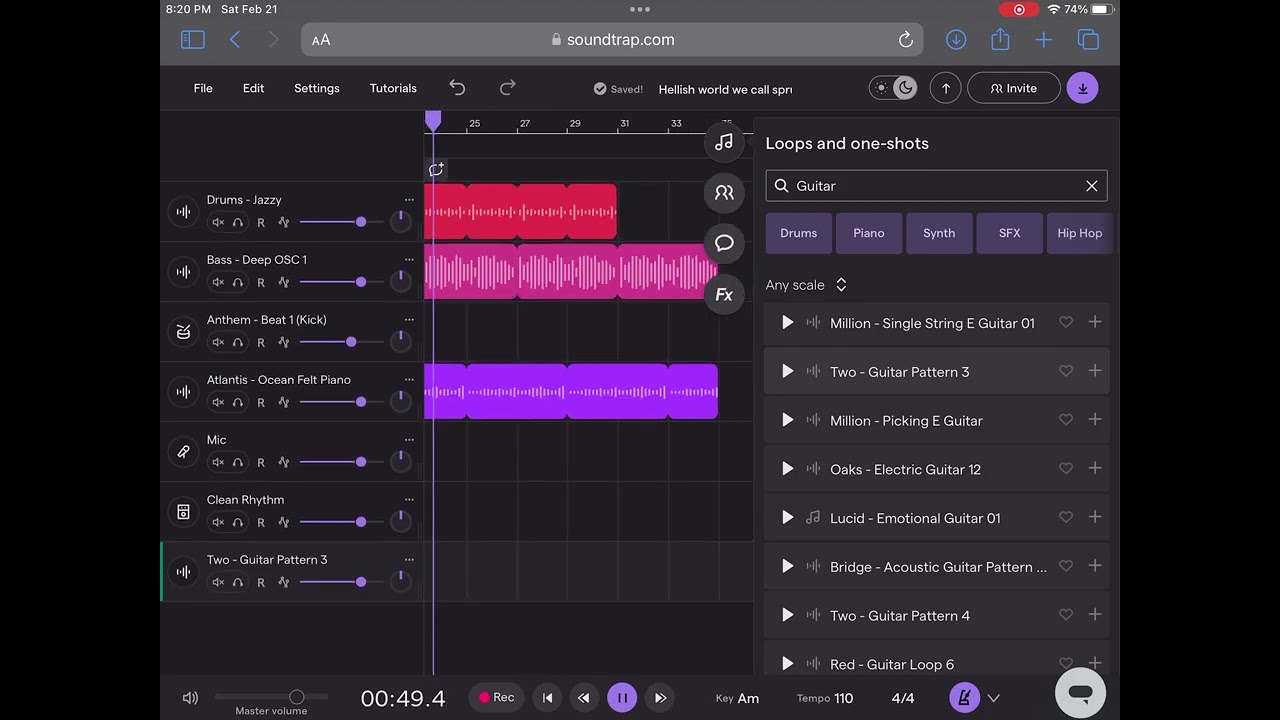
Task: Filter loops by Piano tag
Action: point(869,233)
